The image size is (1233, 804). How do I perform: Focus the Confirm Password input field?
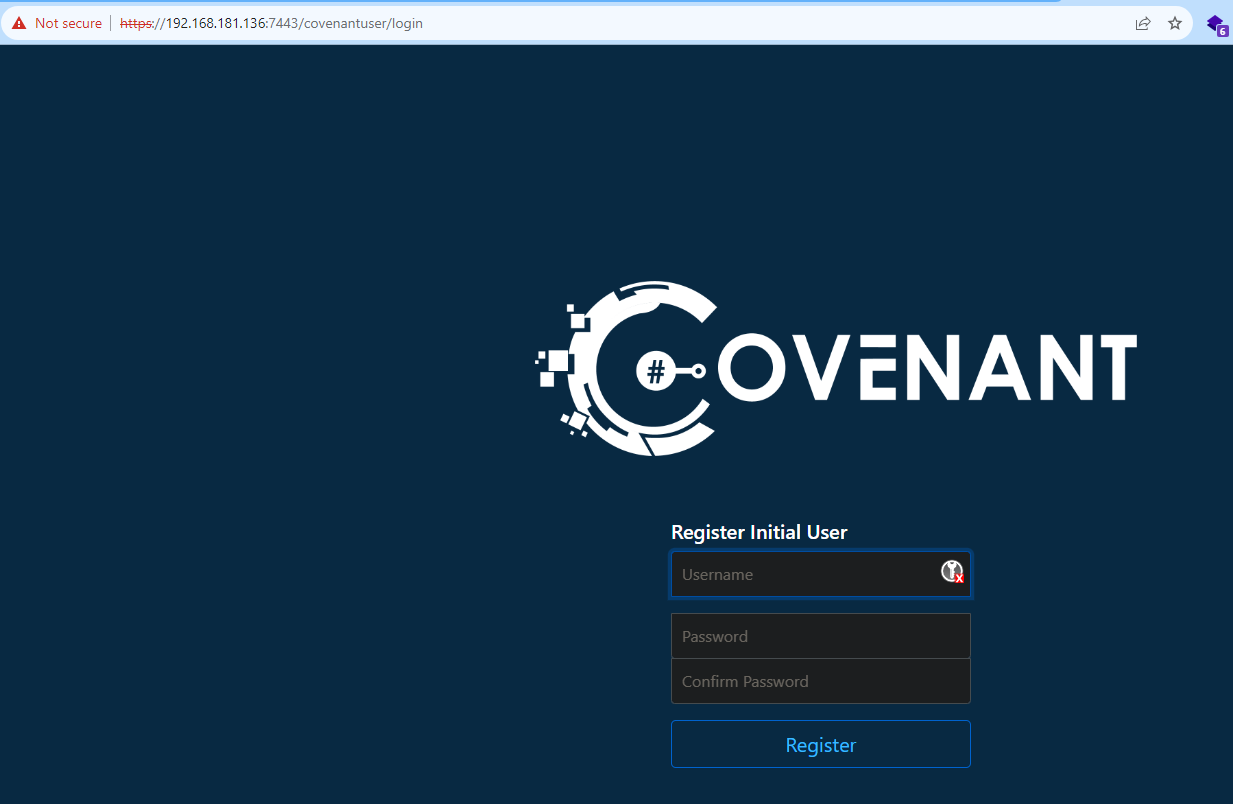point(821,681)
